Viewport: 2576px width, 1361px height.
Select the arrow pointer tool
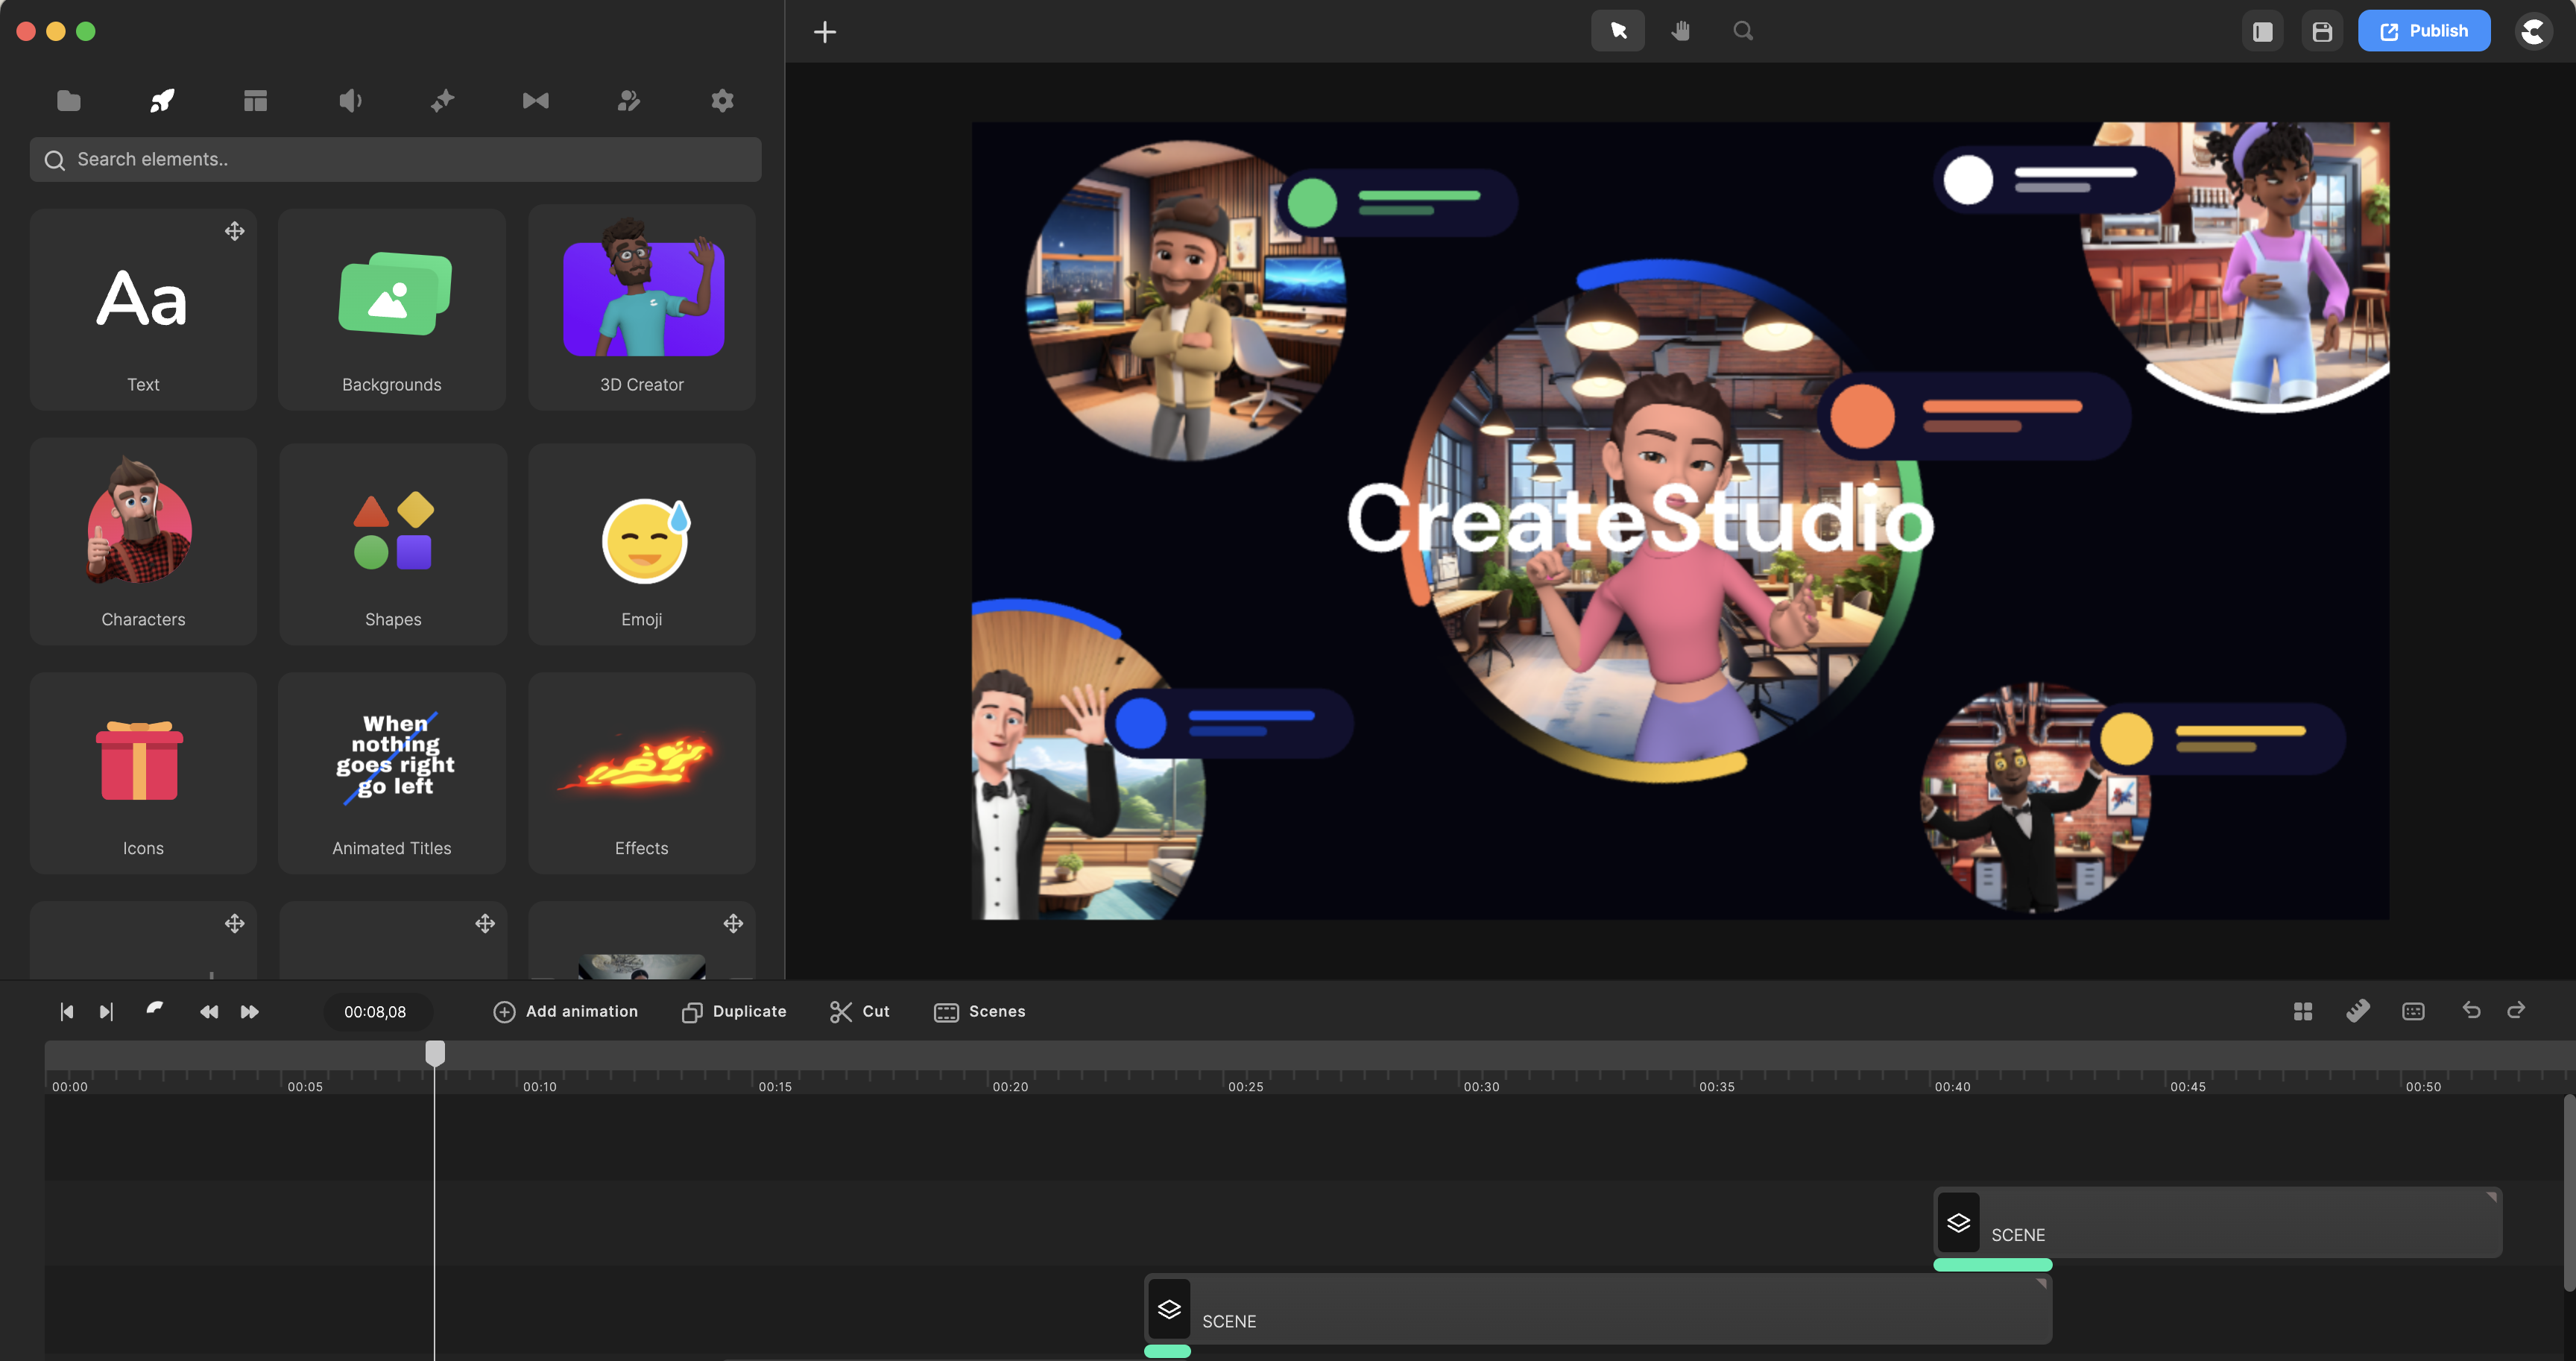1618,31
